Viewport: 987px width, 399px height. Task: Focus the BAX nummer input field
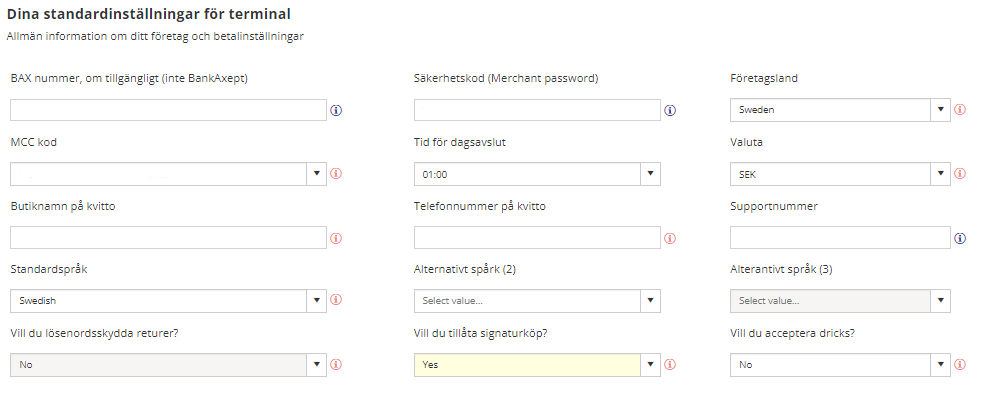click(168, 110)
